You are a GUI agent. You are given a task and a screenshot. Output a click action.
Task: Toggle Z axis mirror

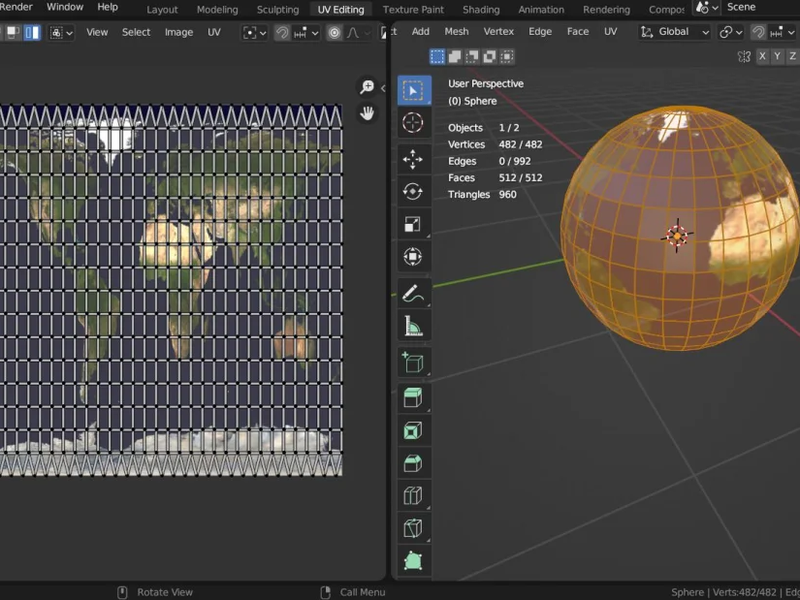(792, 56)
